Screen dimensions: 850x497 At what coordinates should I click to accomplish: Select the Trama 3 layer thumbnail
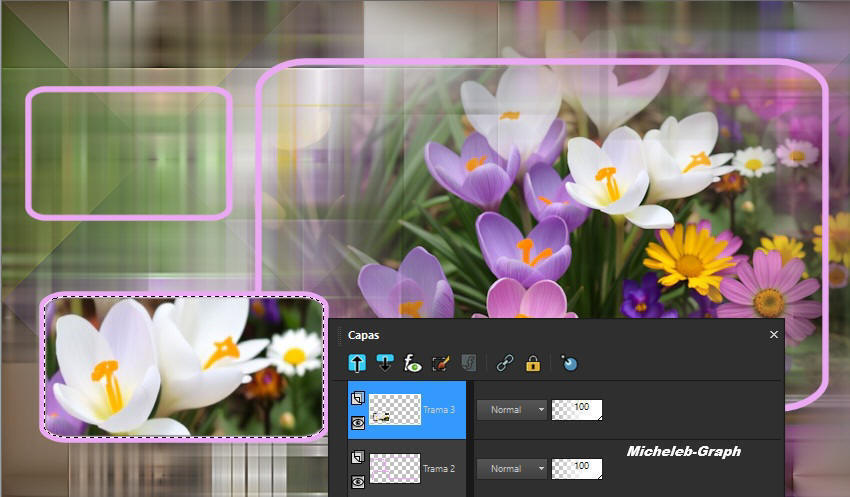[x=394, y=410]
